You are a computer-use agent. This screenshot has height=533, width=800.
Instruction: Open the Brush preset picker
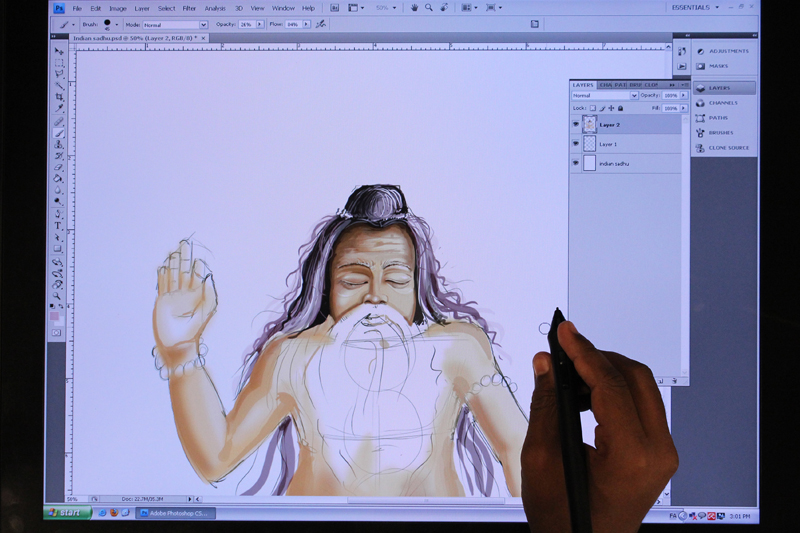[x=108, y=24]
